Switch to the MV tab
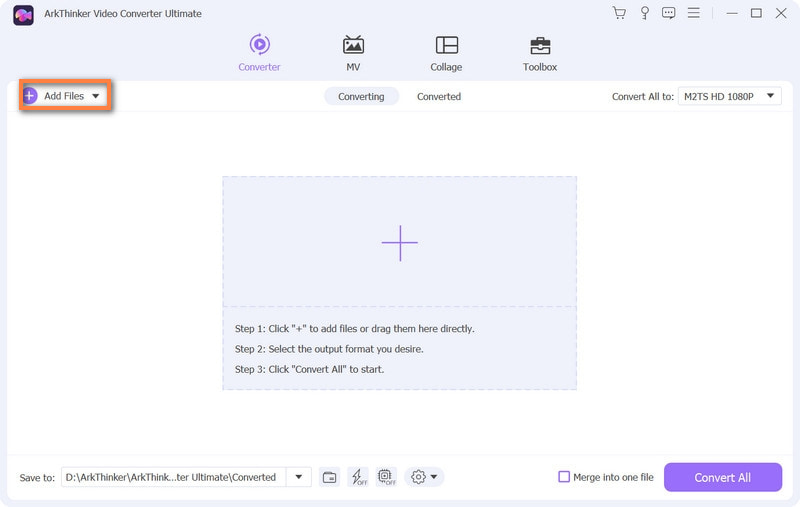Viewport: 800px width, 507px height. coord(353,53)
